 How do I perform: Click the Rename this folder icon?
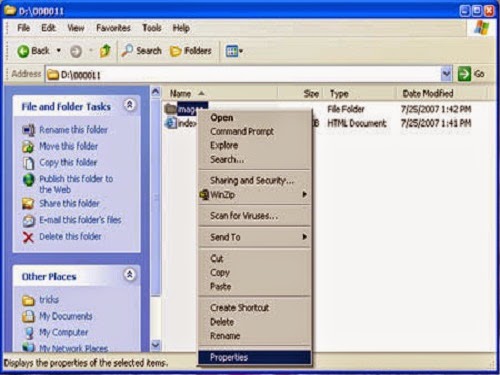28,130
